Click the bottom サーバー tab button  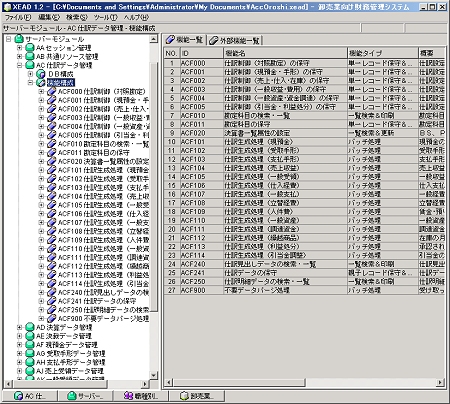[86, 396]
